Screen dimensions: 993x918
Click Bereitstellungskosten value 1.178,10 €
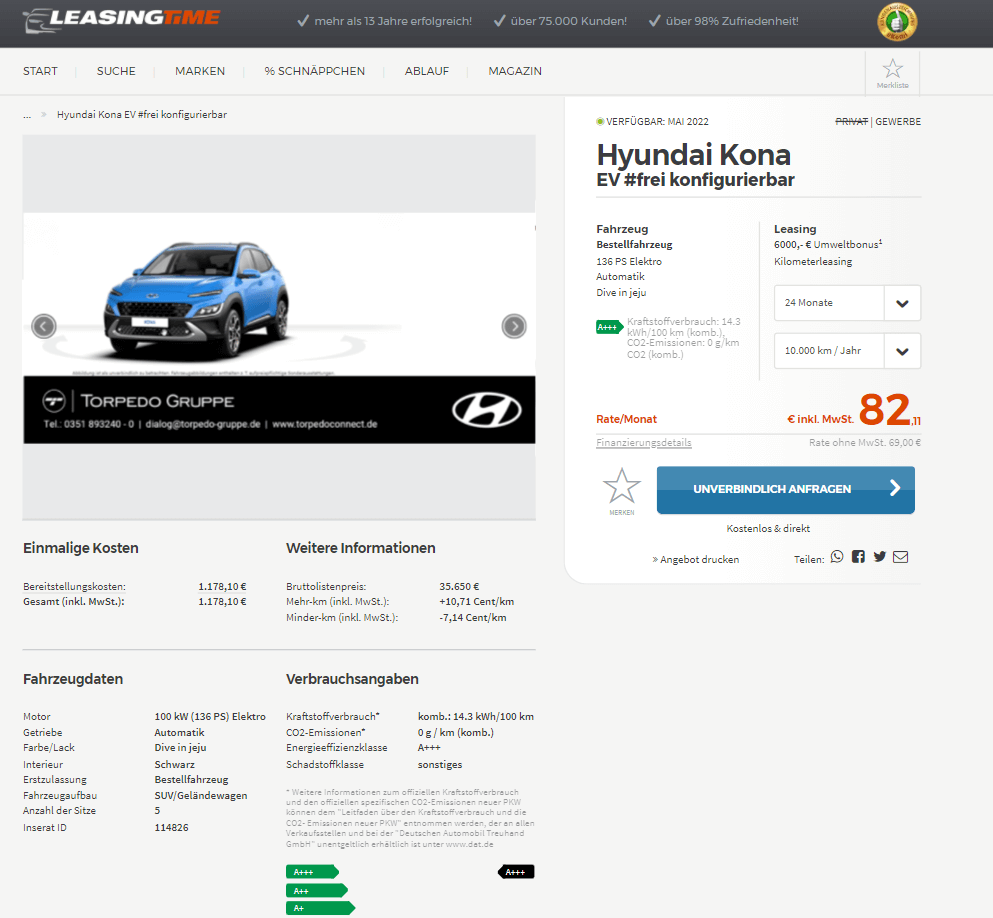(x=222, y=587)
